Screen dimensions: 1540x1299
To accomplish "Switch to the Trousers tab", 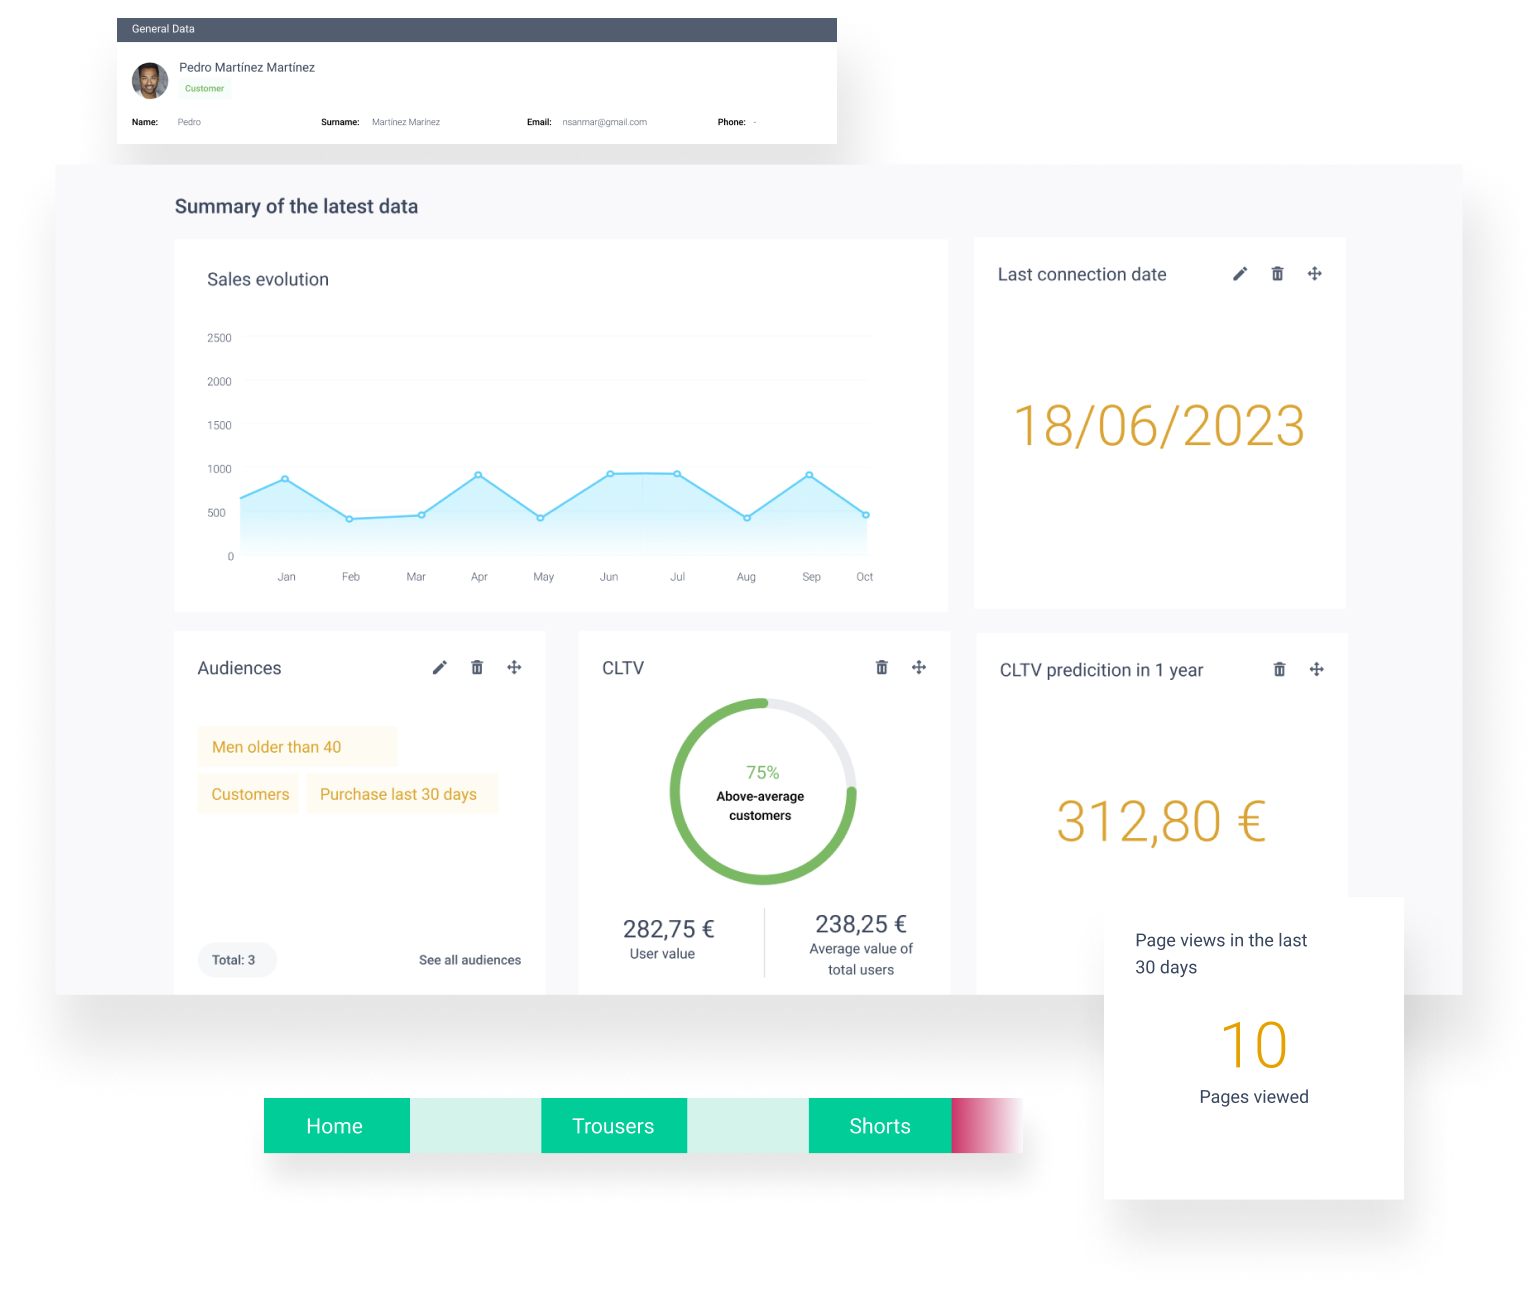I will click(x=613, y=1126).
